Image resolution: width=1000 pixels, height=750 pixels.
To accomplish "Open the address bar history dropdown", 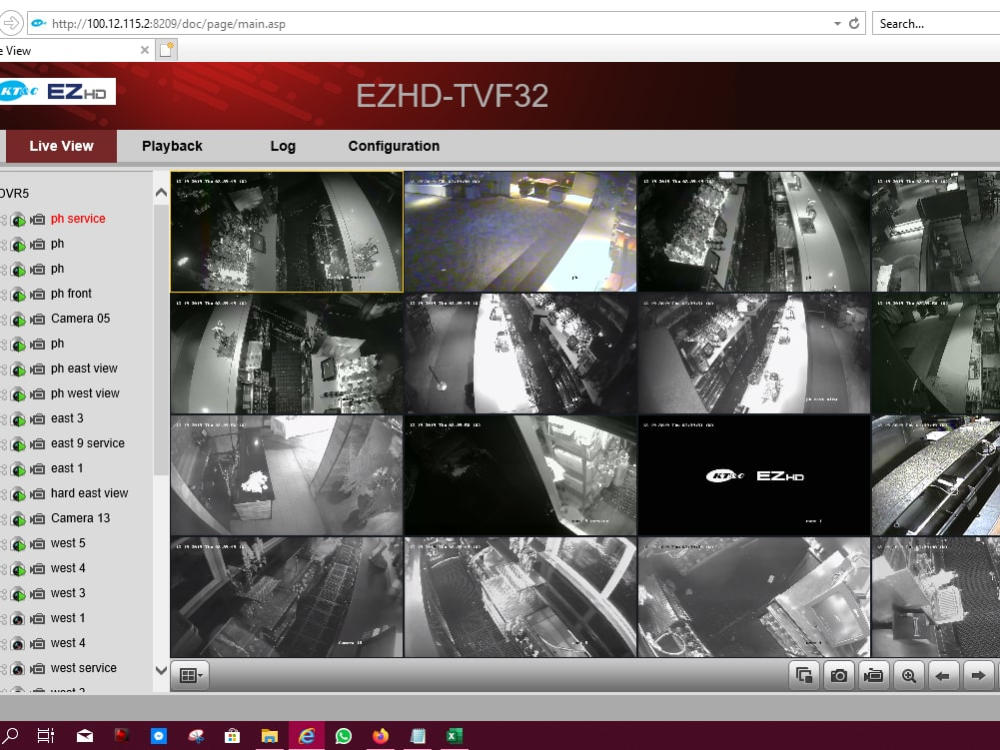I will (837, 24).
